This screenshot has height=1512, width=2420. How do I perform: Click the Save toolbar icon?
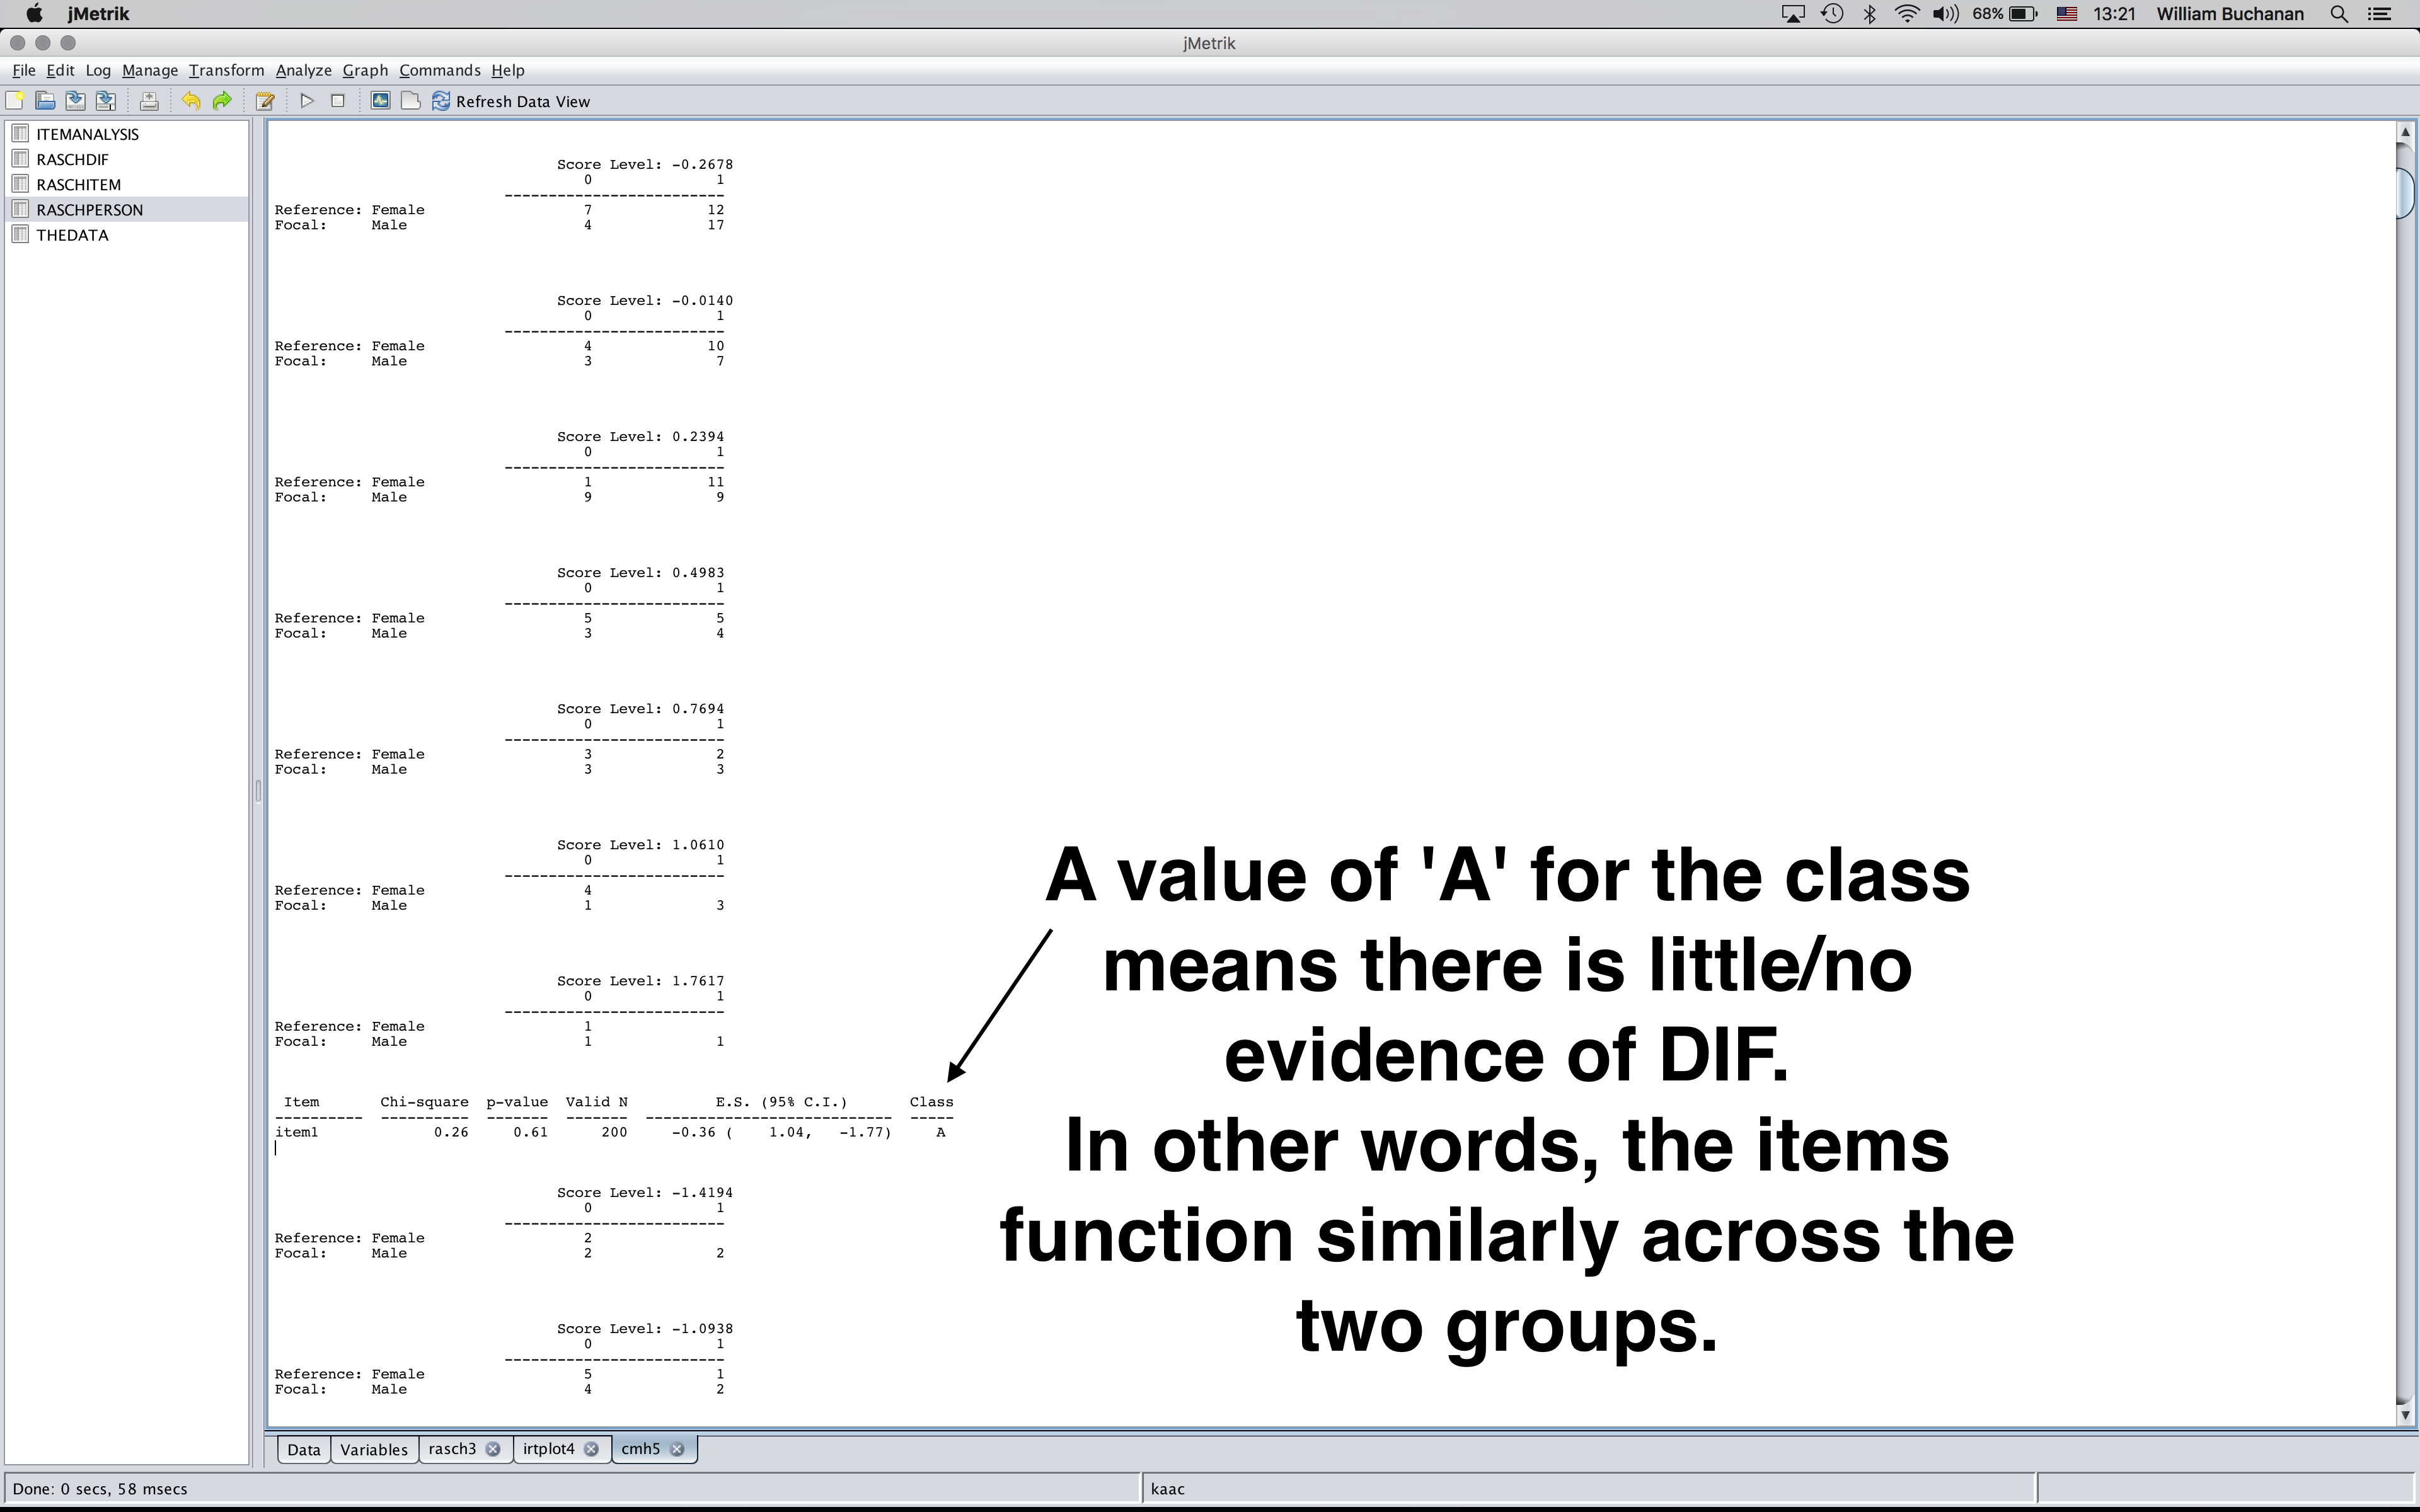[75, 101]
